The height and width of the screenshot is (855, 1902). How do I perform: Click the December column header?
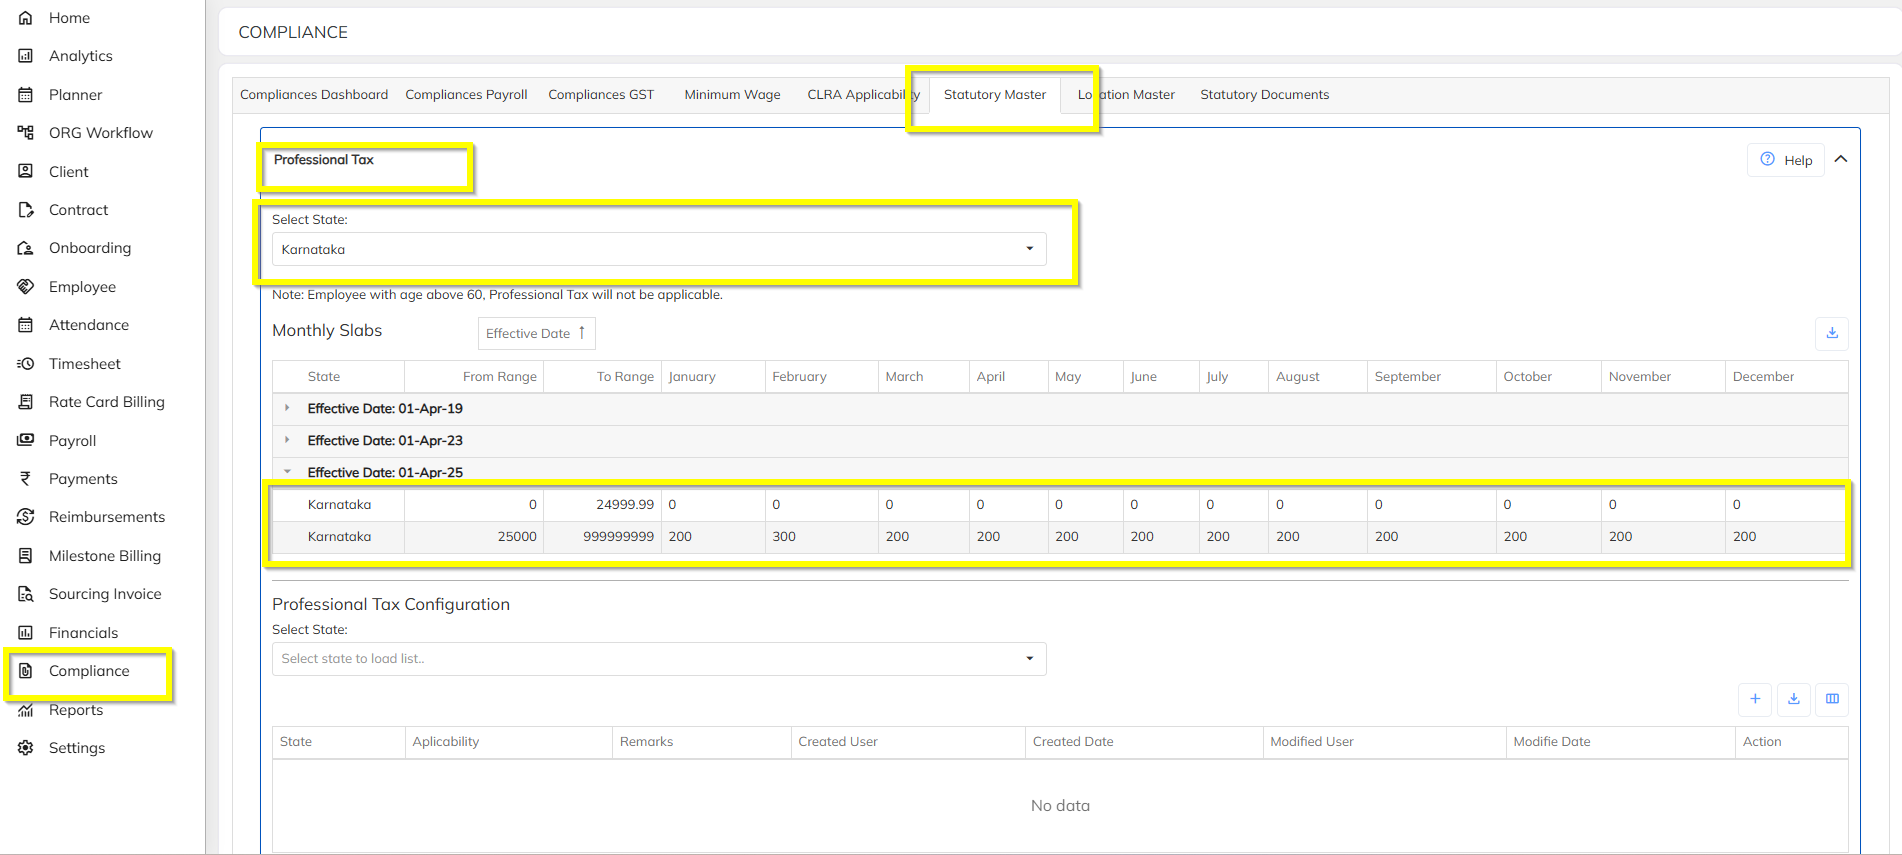pyautogui.click(x=1787, y=377)
